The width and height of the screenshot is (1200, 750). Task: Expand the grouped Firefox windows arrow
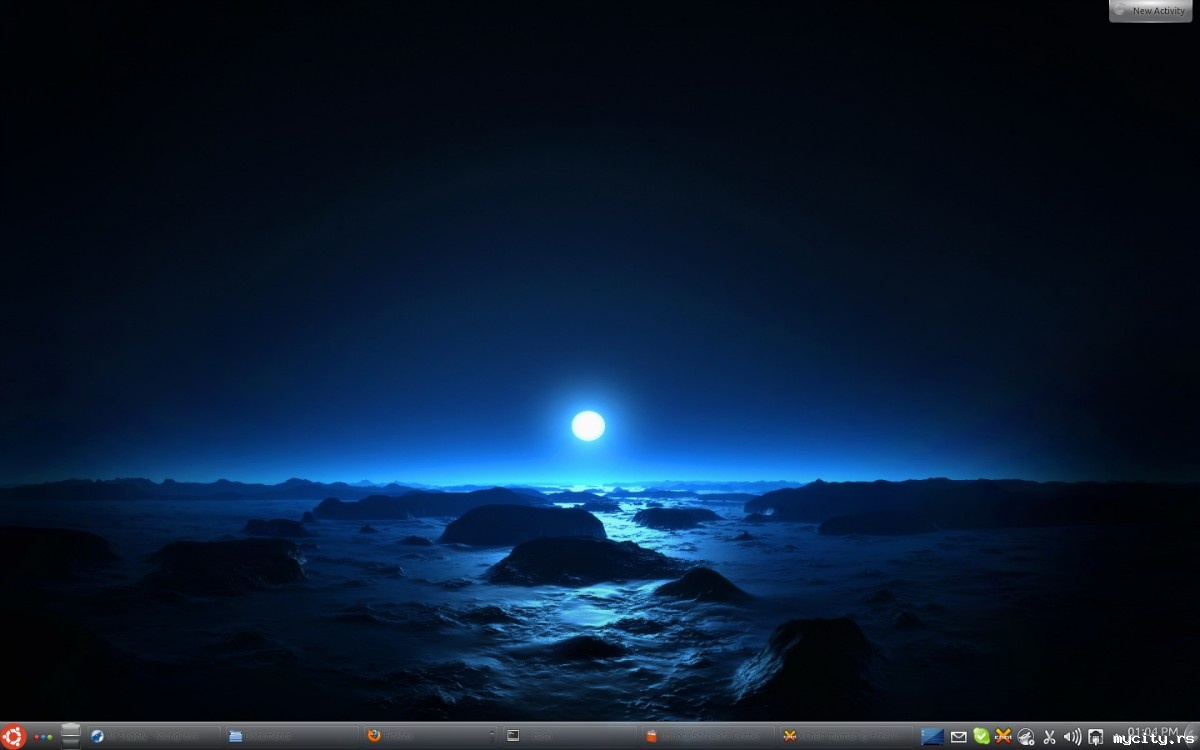(492, 736)
